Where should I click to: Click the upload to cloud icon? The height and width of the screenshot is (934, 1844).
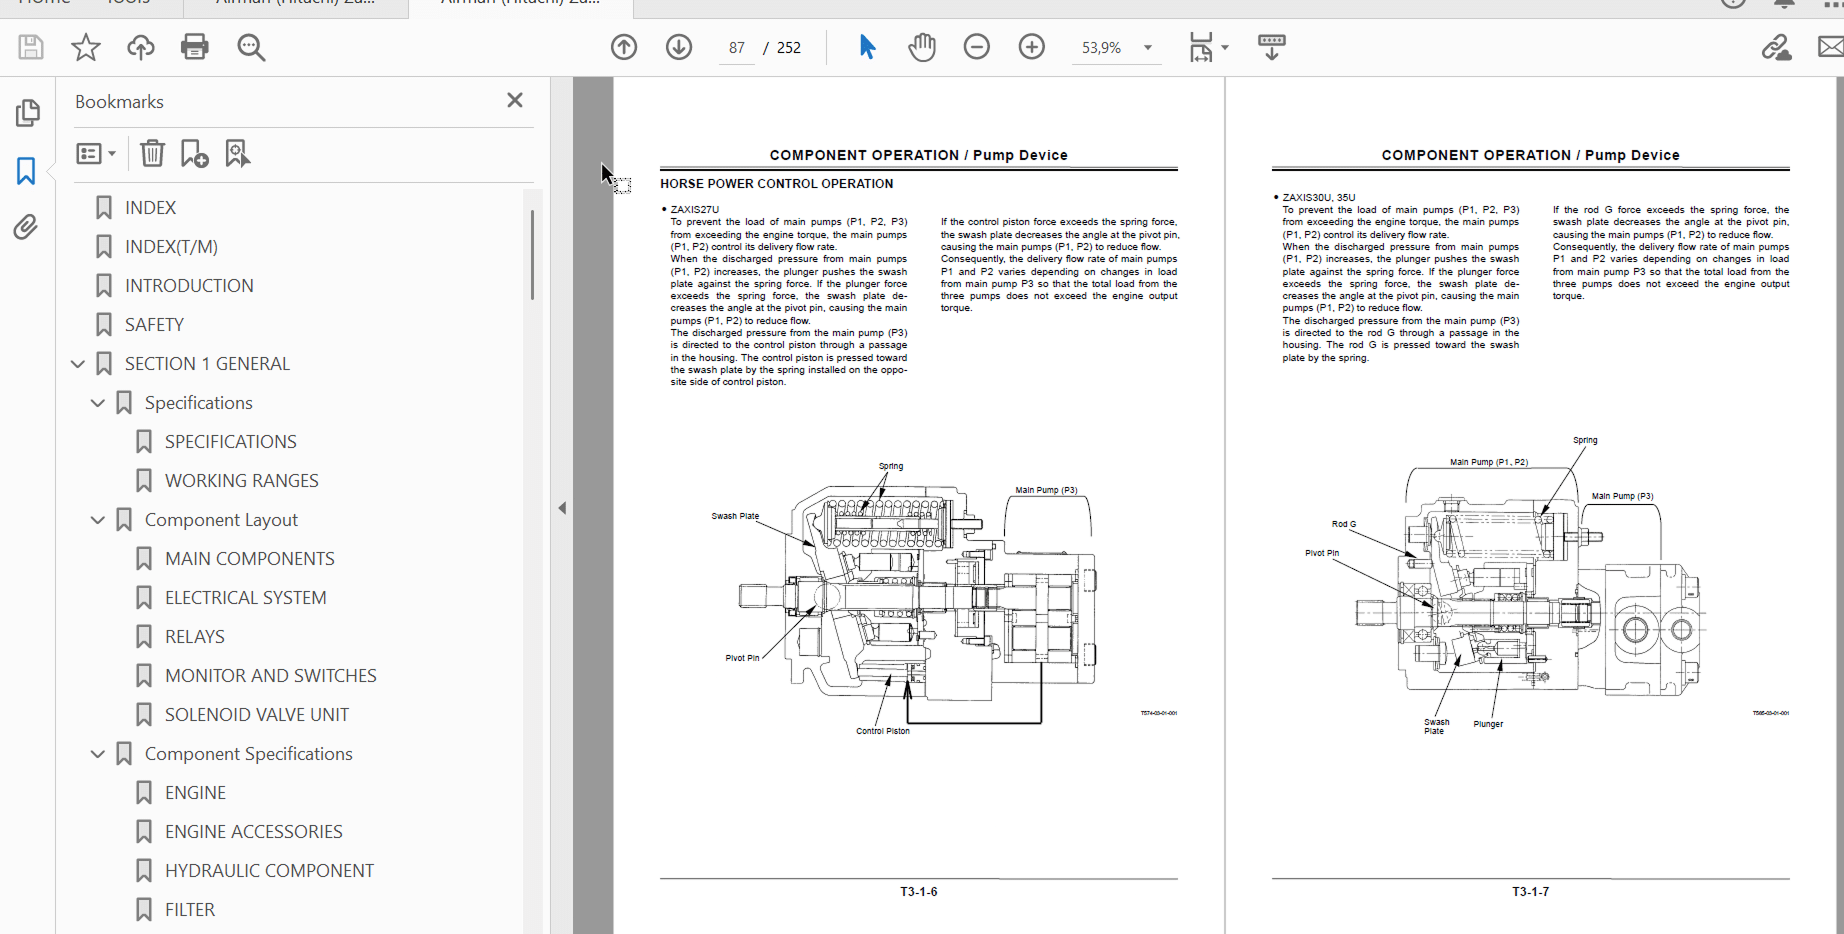point(140,47)
